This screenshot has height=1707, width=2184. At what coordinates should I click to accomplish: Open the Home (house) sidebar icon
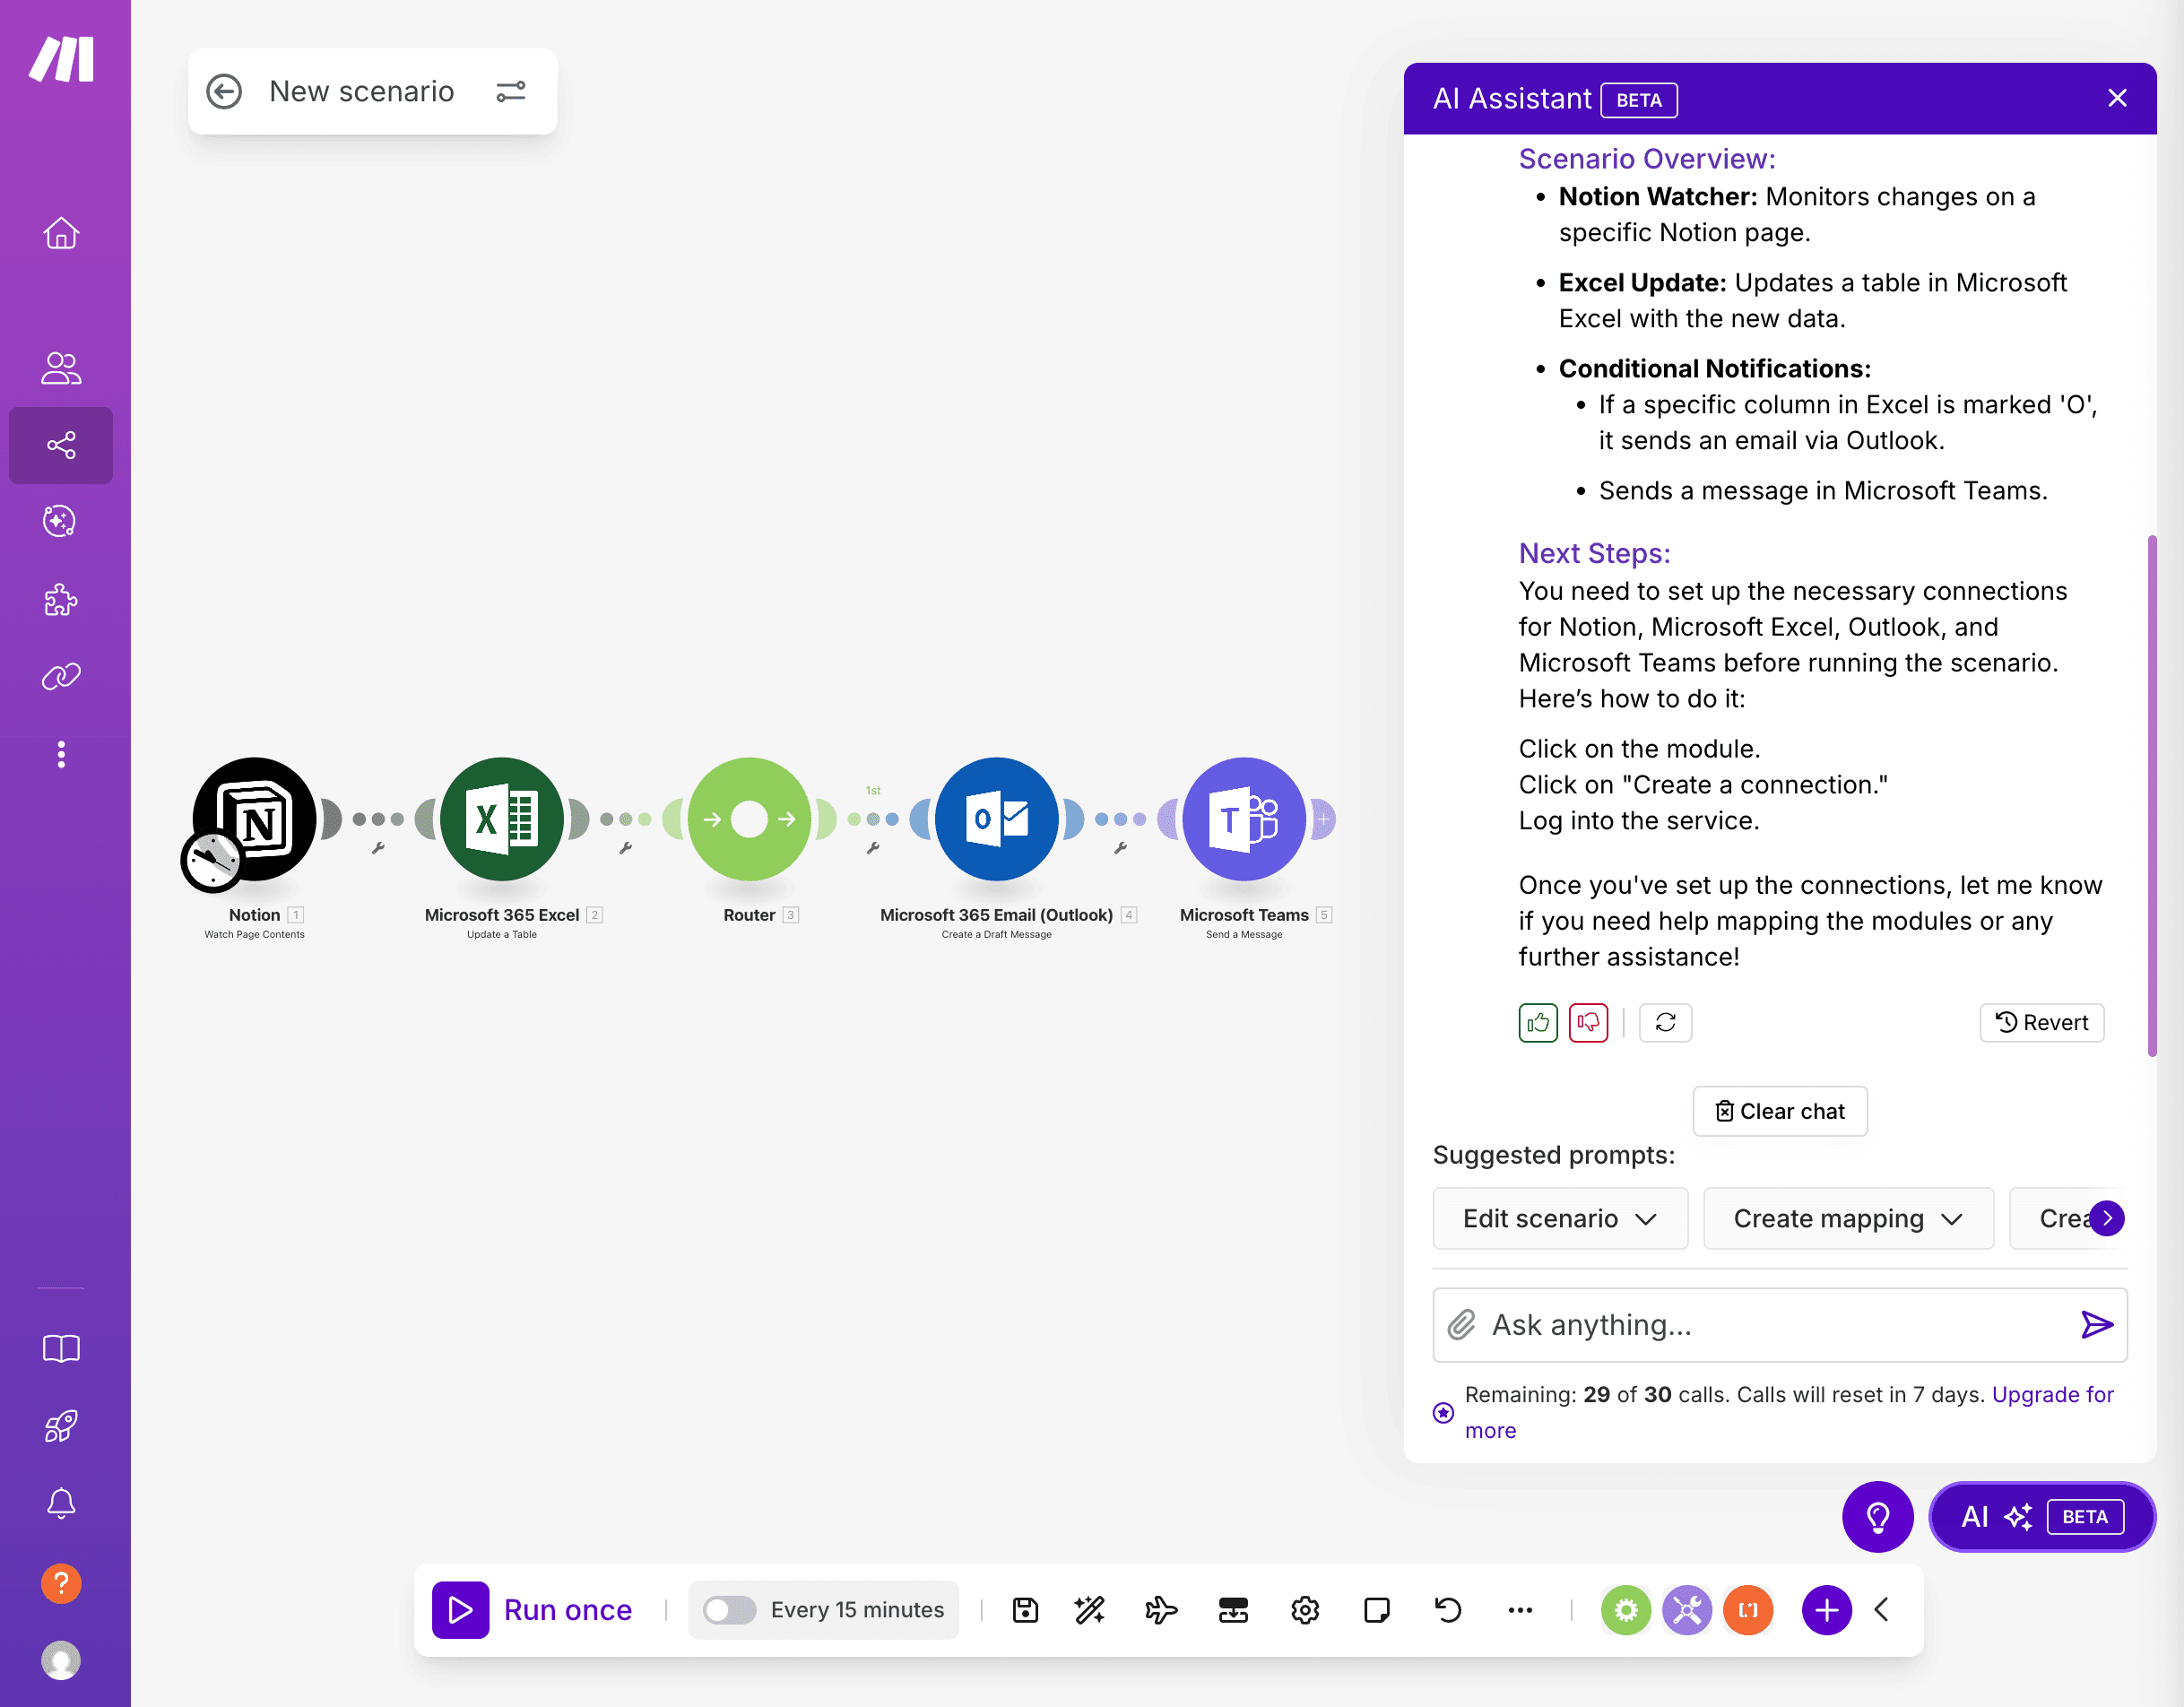click(61, 233)
